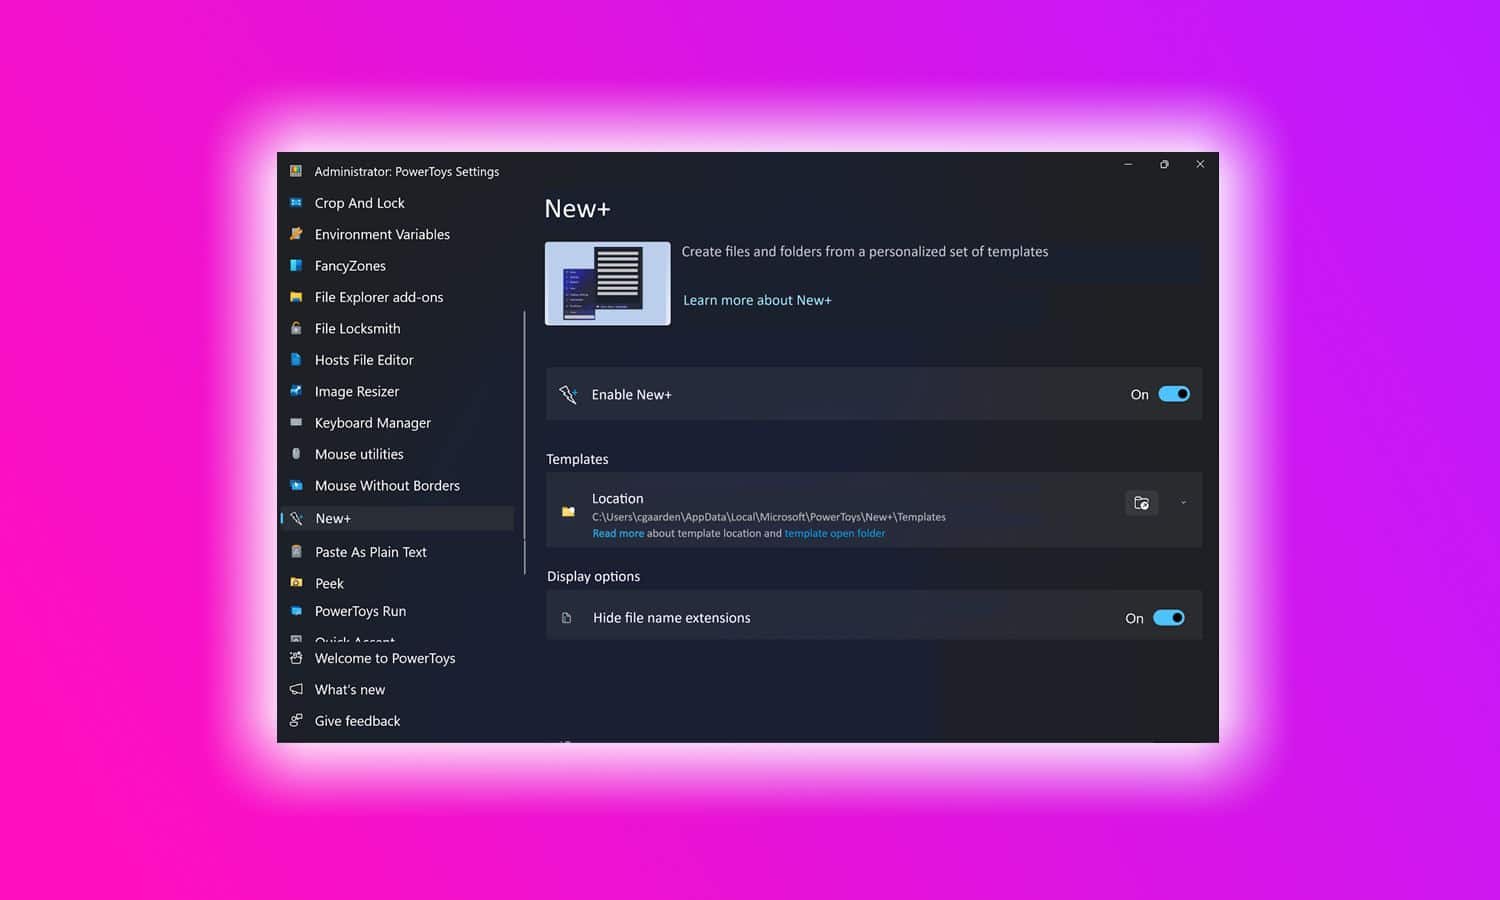1500x900 pixels.
Task: Minimize the PowerToys Settings window
Action: pyautogui.click(x=1128, y=164)
